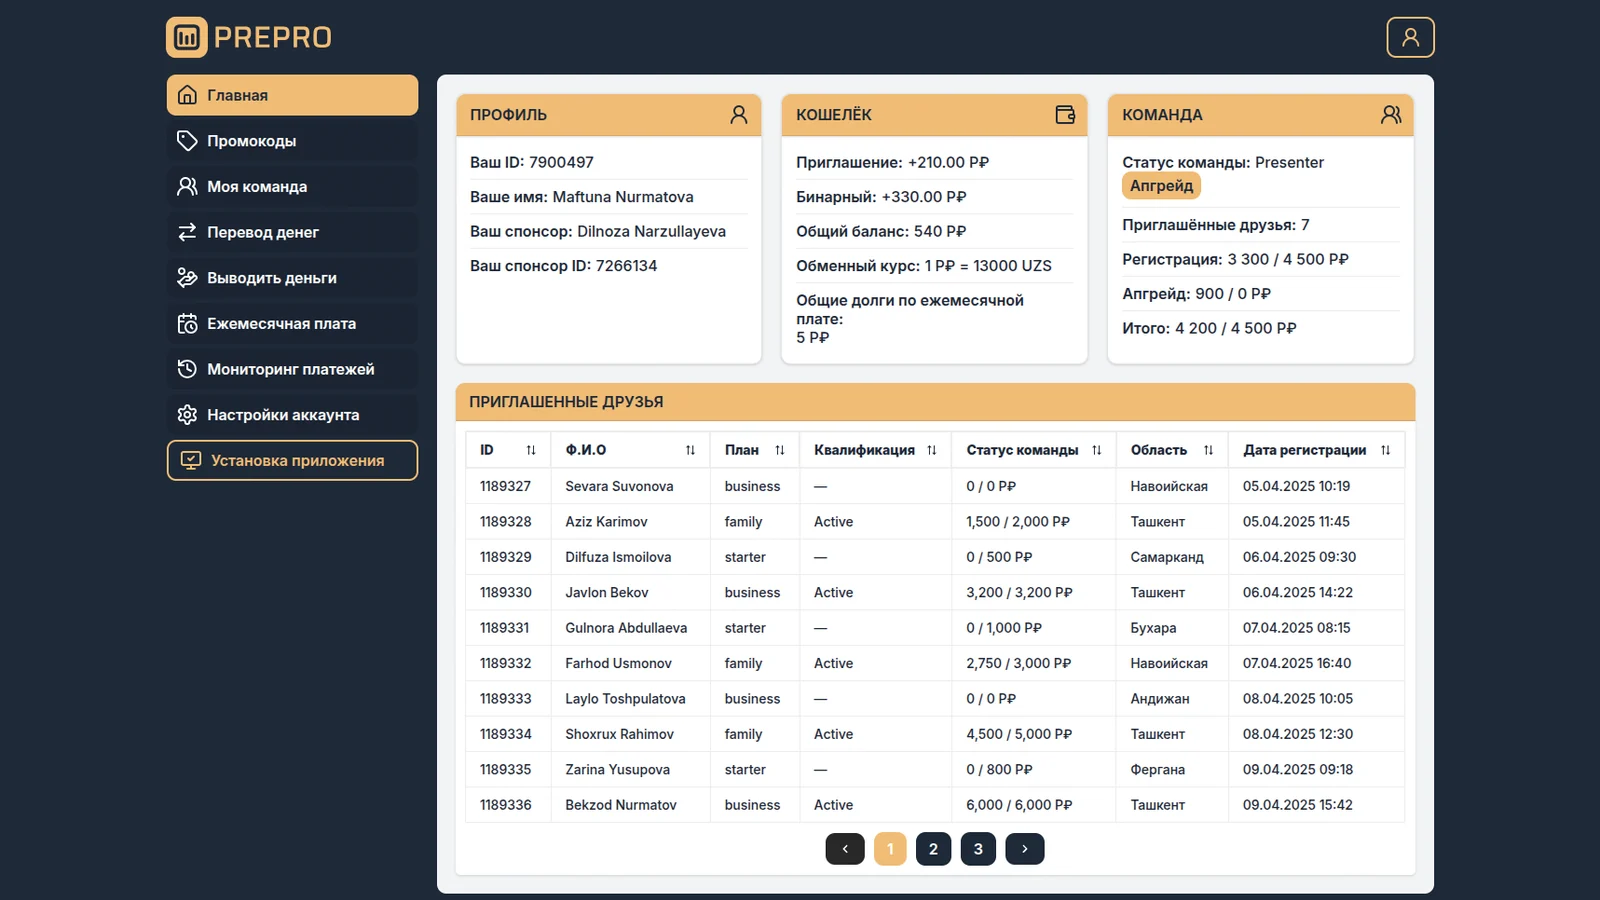This screenshot has width=1600, height=900.
Task: Click the Апгрейд badge button
Action: point(1161,186)
